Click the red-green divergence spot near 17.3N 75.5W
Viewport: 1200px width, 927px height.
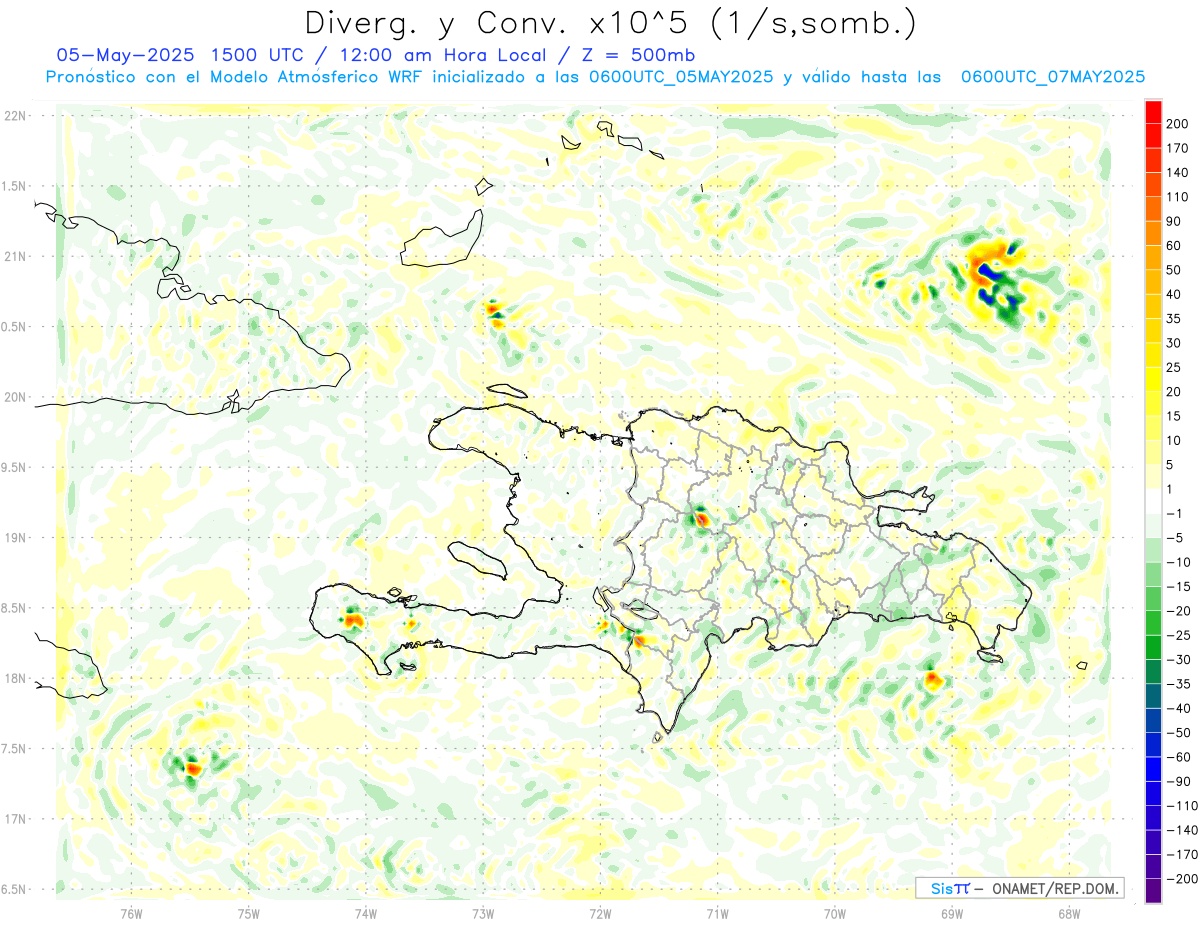[191, 767]
